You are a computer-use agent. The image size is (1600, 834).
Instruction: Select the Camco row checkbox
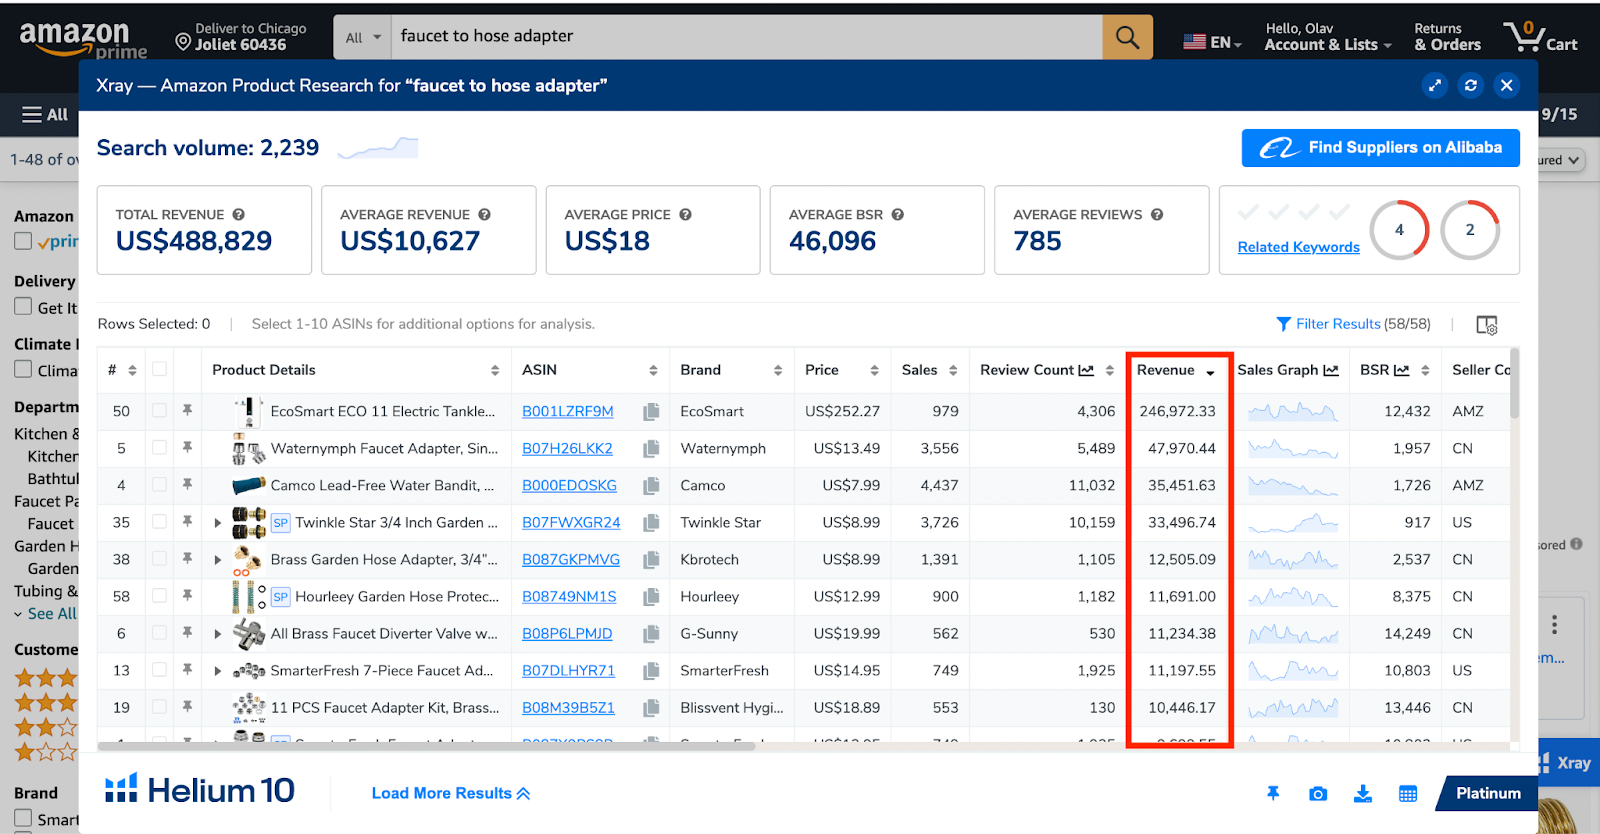tap(159, 484)
